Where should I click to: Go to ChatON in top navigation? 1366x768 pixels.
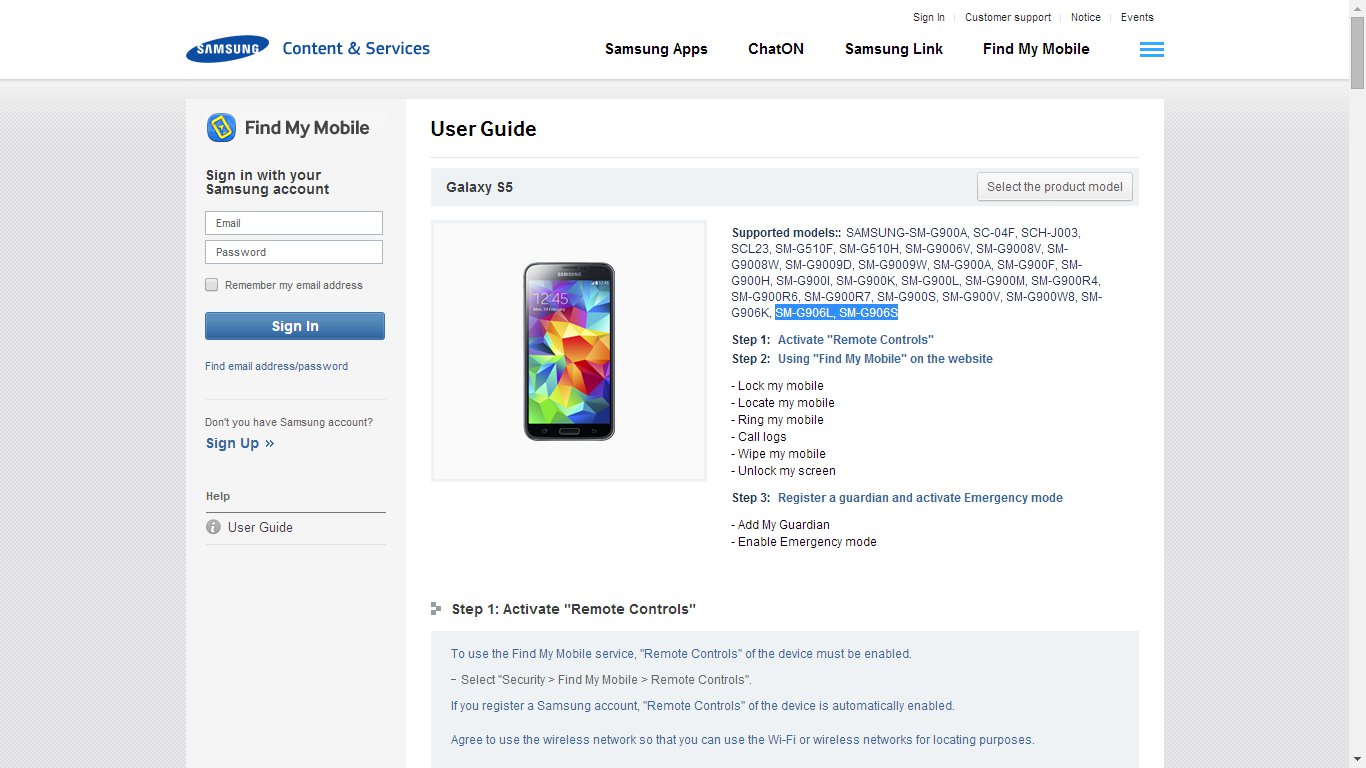[x=776, y=49]
